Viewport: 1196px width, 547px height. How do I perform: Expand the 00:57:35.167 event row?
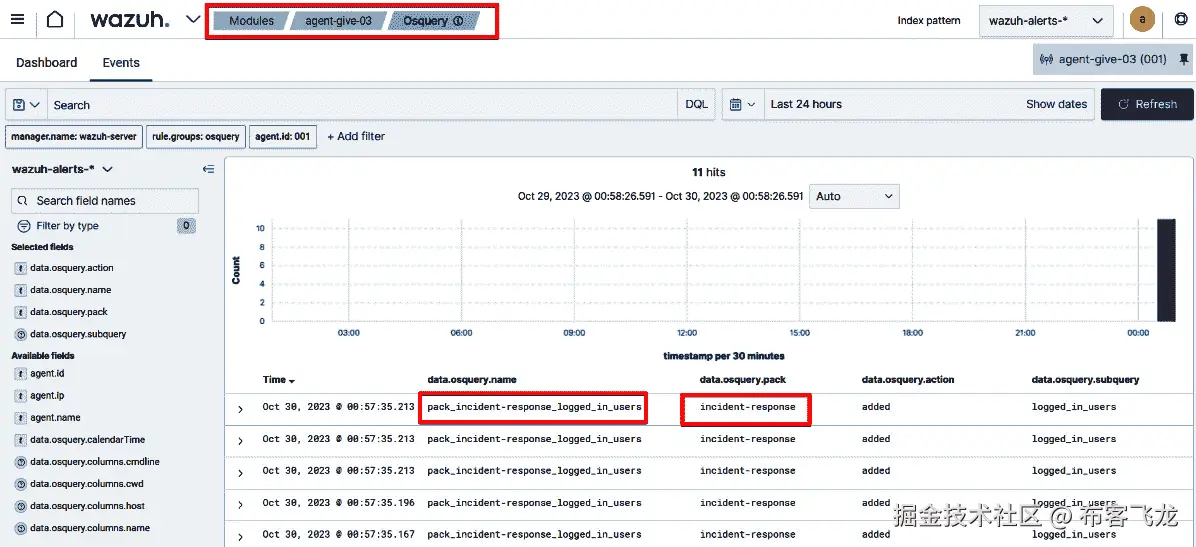click(x=240, y=537)
